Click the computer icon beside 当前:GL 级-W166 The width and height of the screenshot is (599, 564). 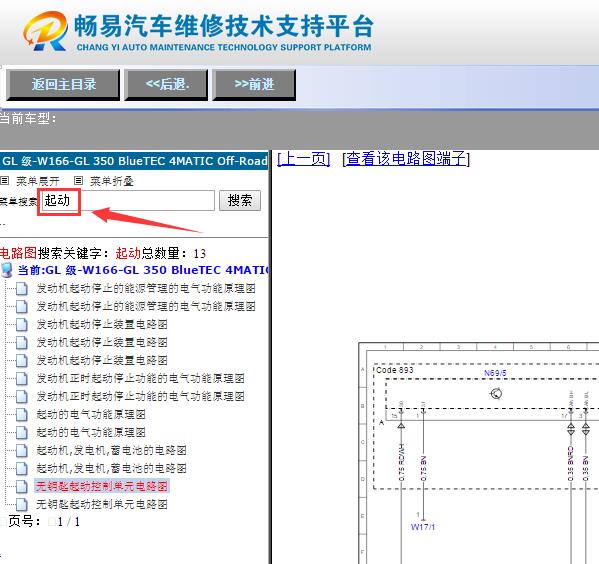pos(6,270)
